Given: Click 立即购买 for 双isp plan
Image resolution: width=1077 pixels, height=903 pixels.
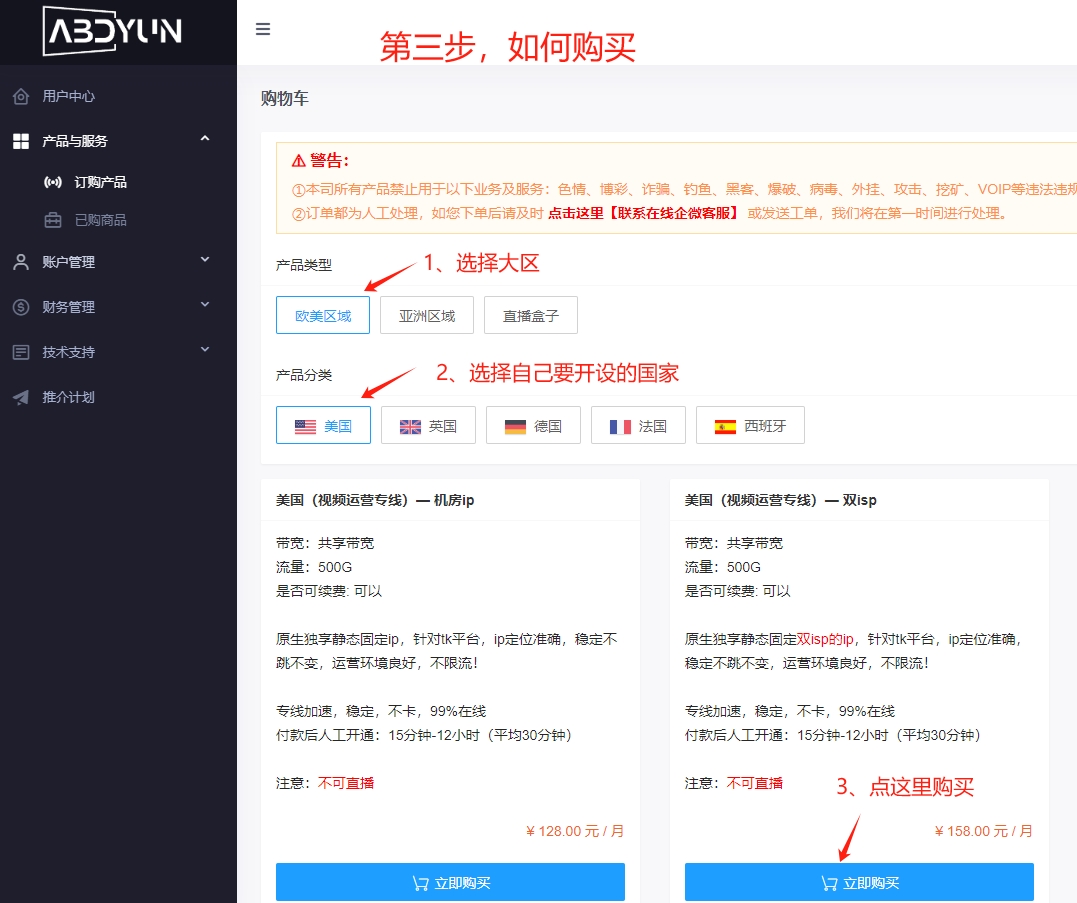Looking at the screenshot, I should [x=859, y=883].
